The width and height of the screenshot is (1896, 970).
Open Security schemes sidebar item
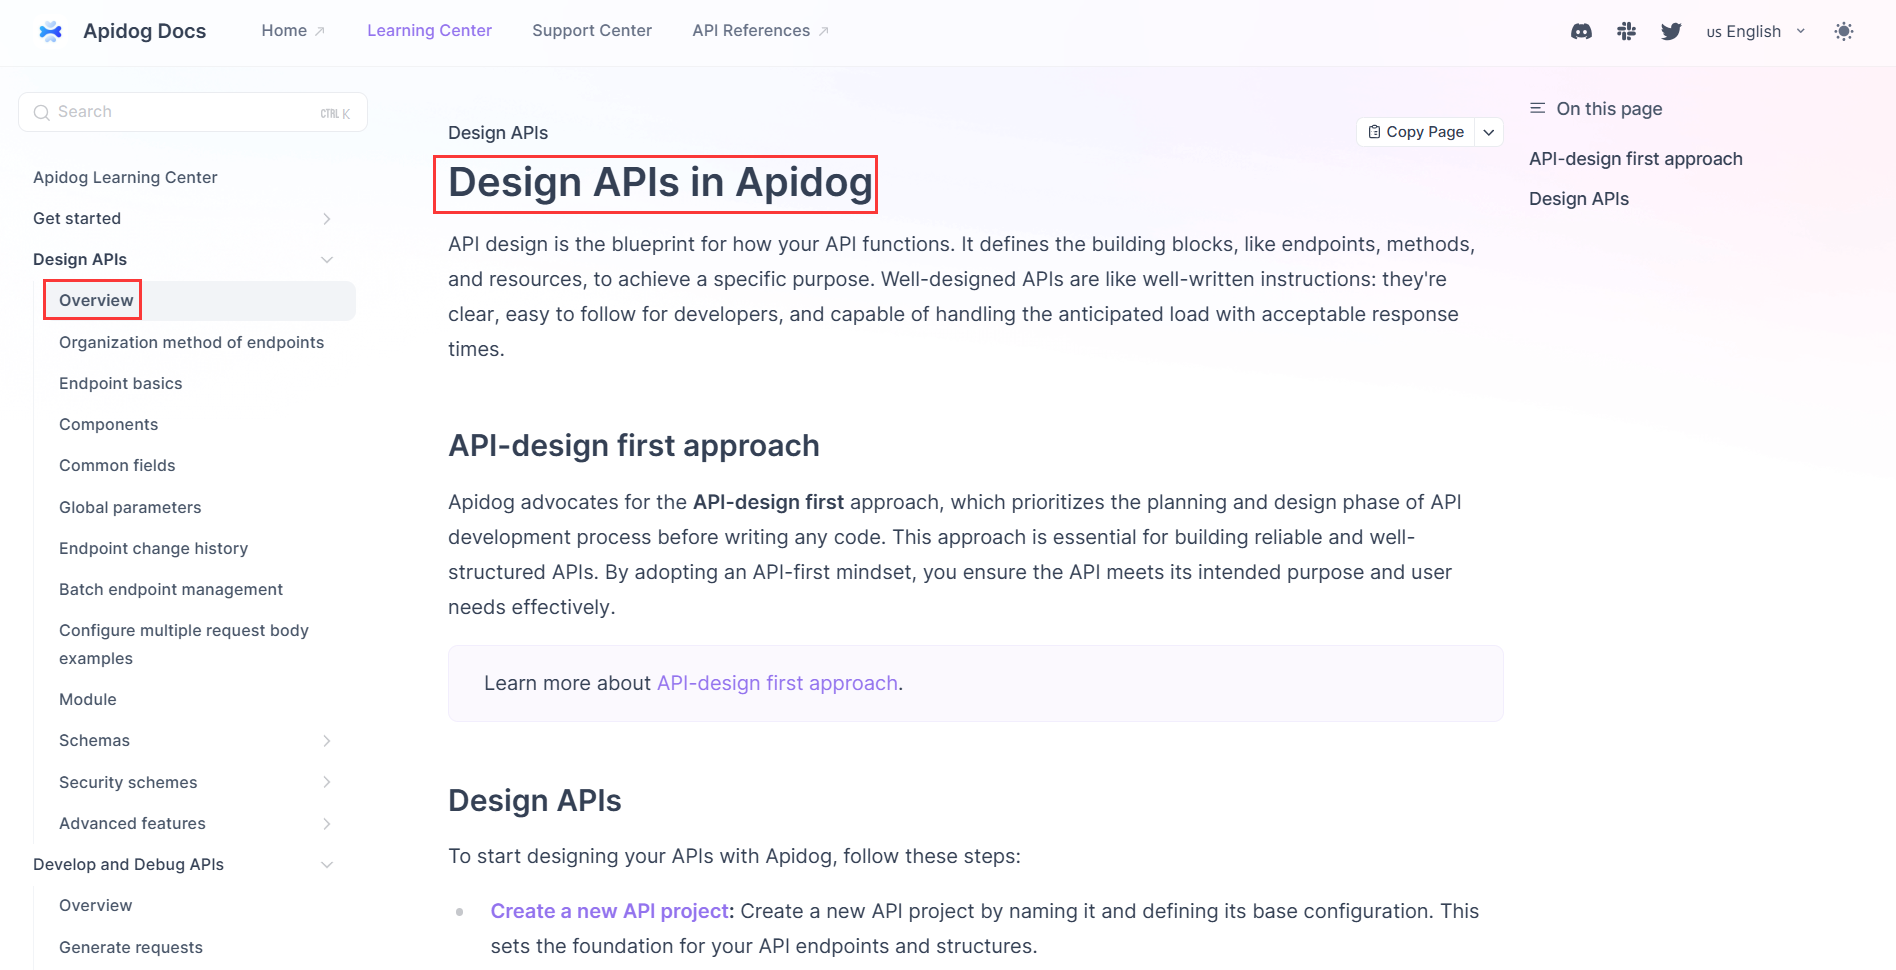(x=128, y=782)
